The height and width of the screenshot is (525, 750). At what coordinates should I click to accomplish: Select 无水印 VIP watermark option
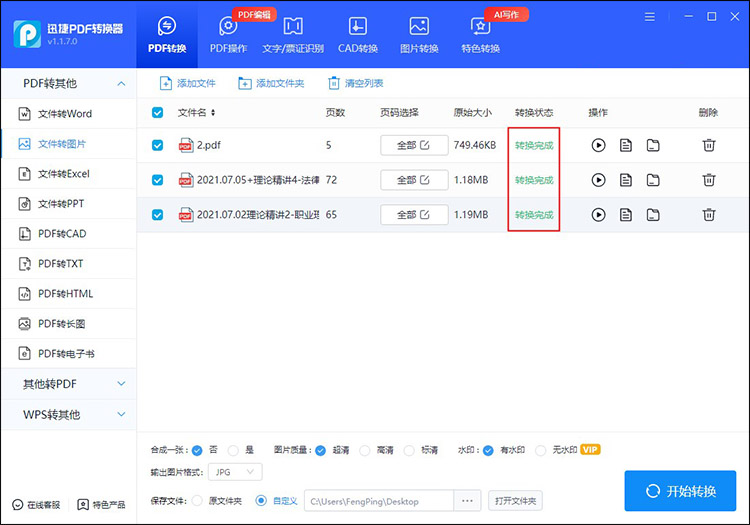coord(540,450)
